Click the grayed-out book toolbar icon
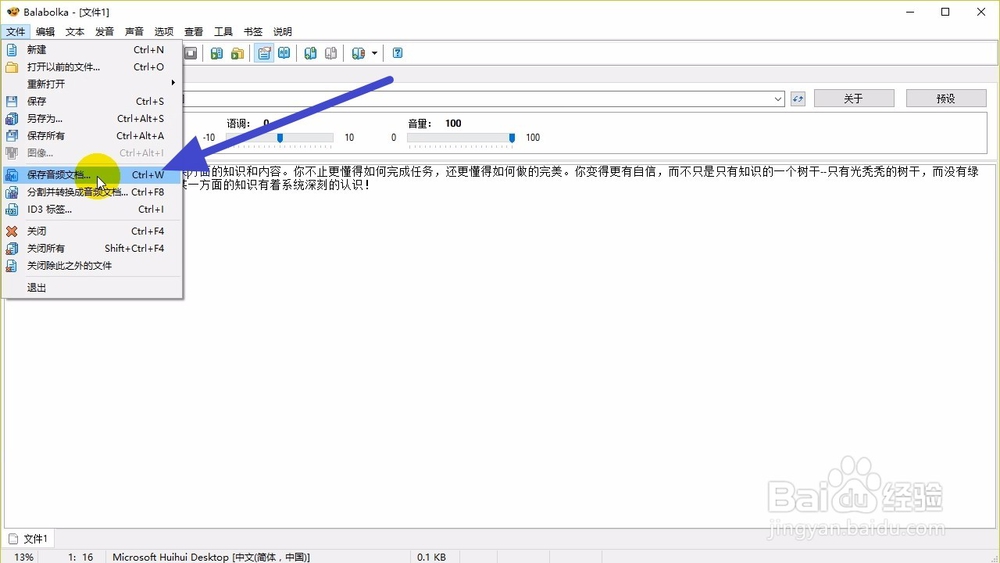 coord(330,54)
